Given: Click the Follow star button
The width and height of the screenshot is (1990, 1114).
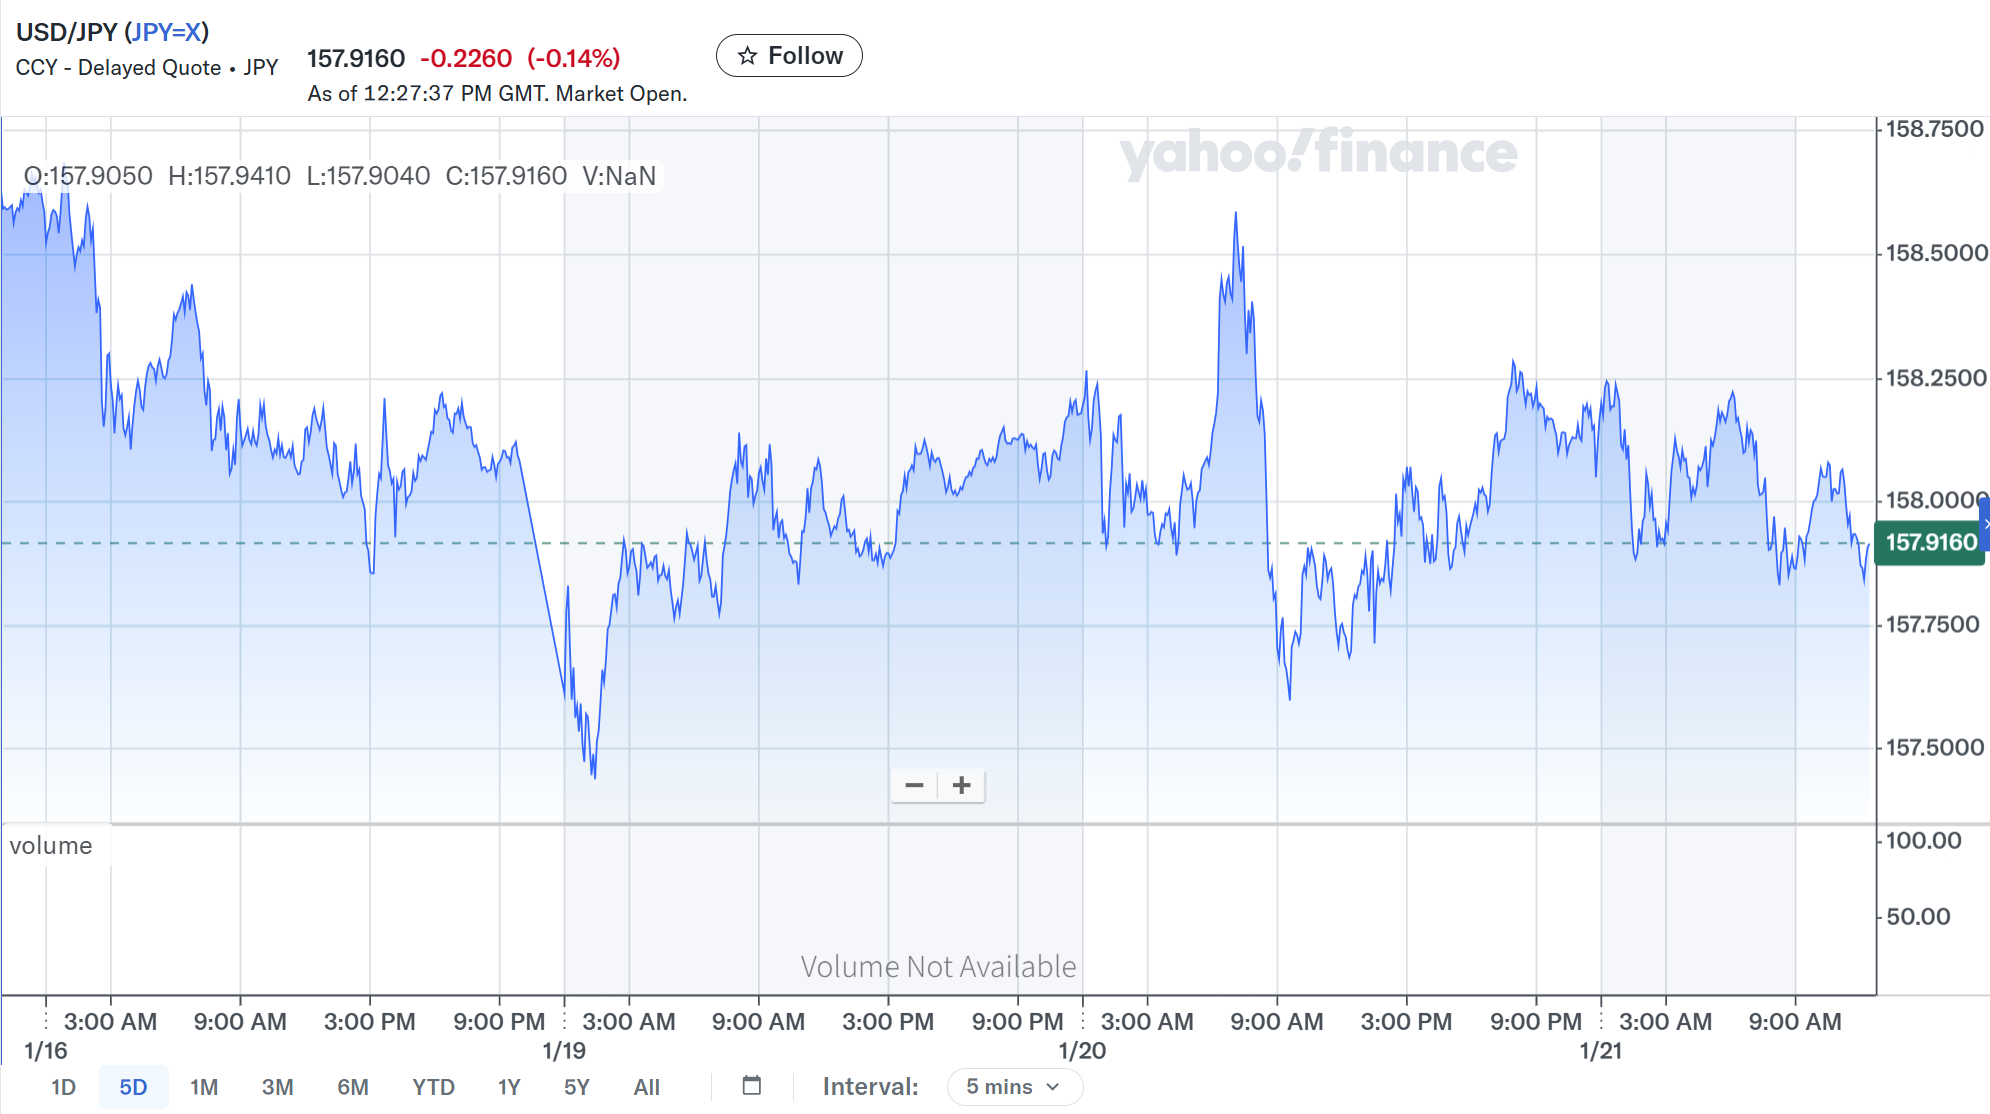Looking at the screenshot, I should [x=789, y=56].
